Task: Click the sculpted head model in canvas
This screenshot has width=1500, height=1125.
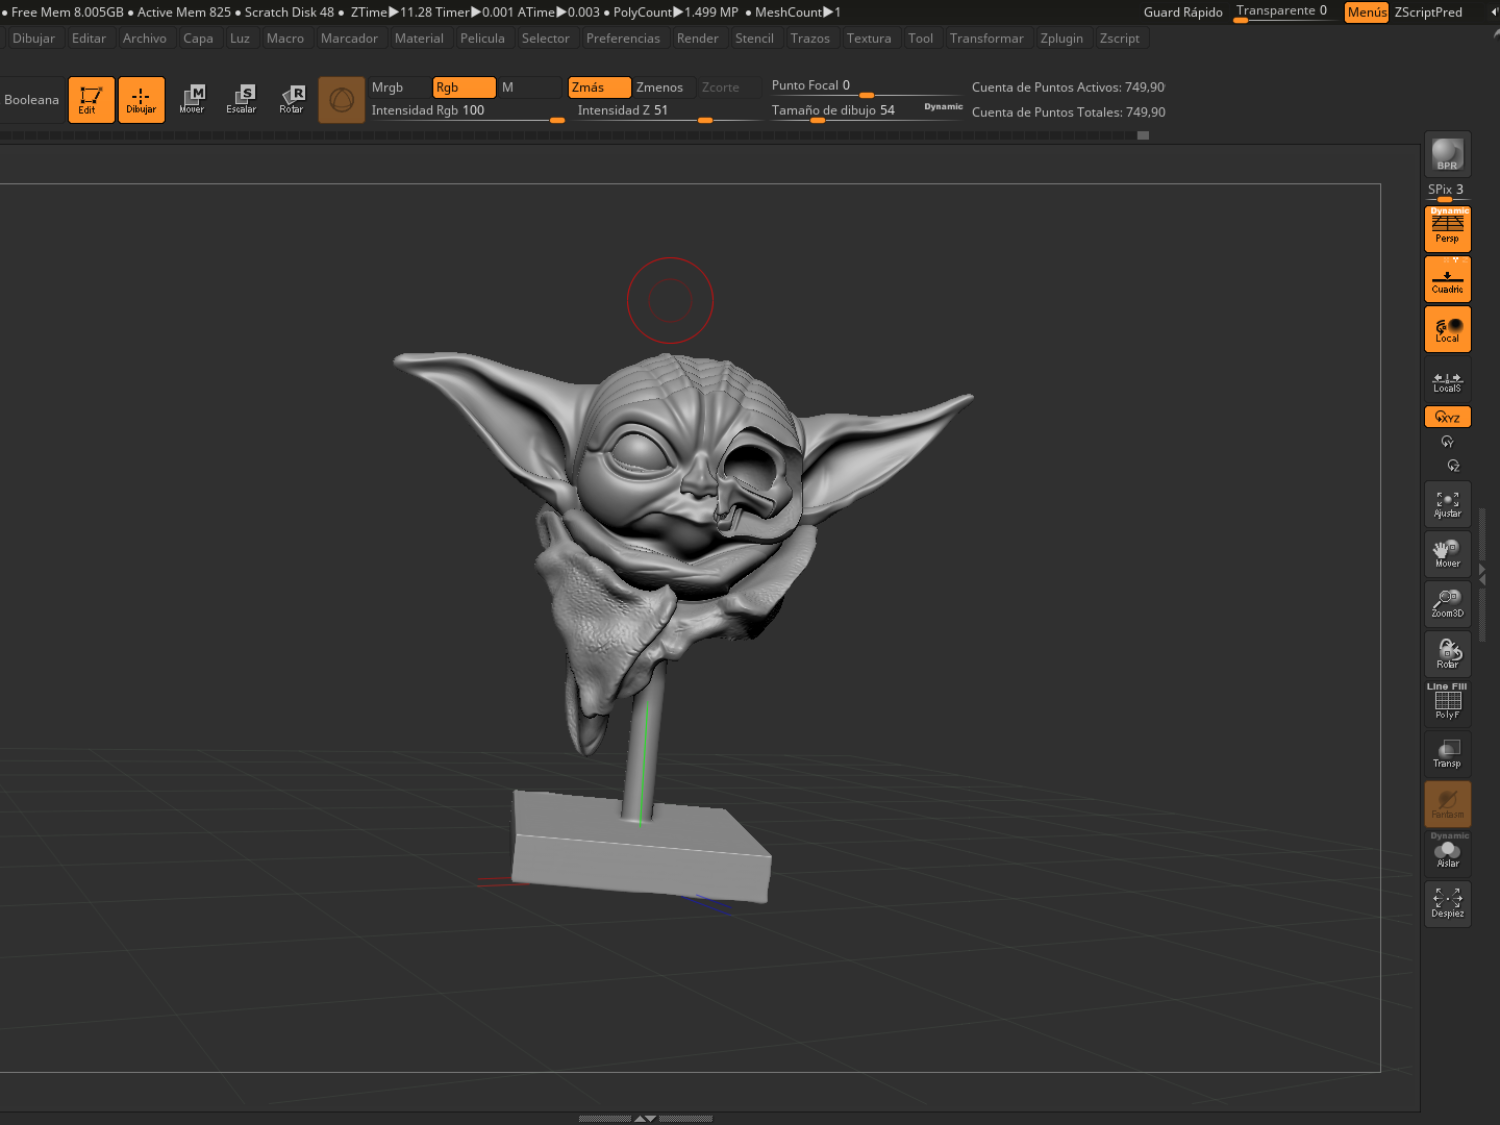Action: pos(682,478)
